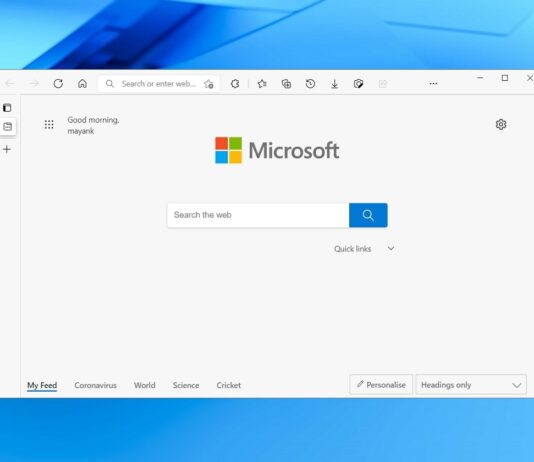The width and height of the screenshot is (534, 462).
Task: Switch to the Science tab
Action: 186,385
